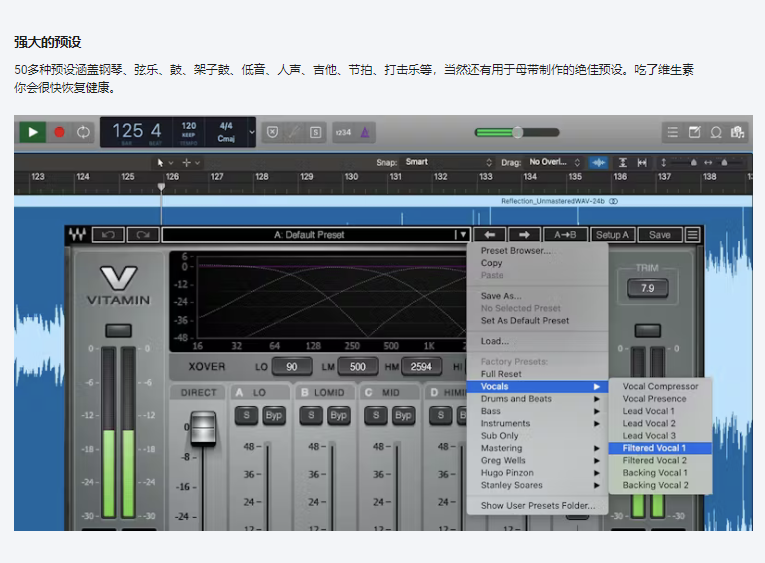Screen dimensions: 765x563
Task: Expand the Drums and Beats submenu
Action: [x=537, y=399]
